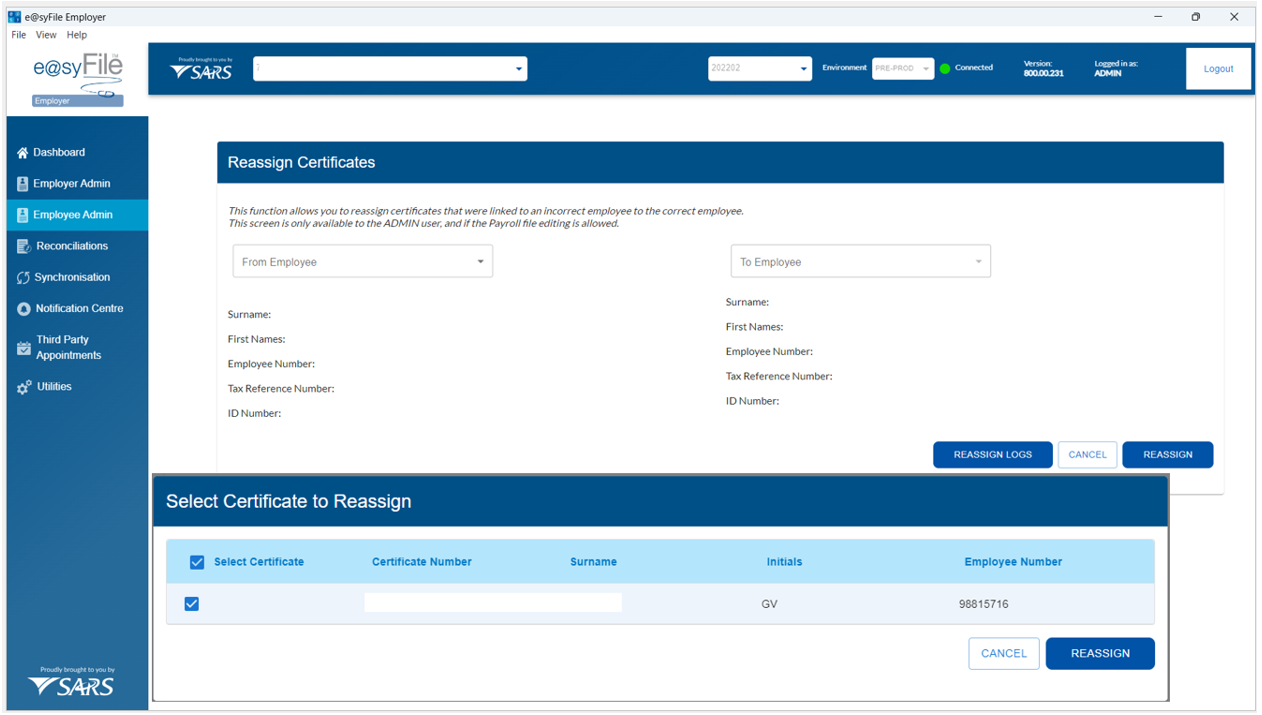Image resolution: width=1262 pixels, height=715 pixels.
Task: Open the File menu
Action: 19,35
